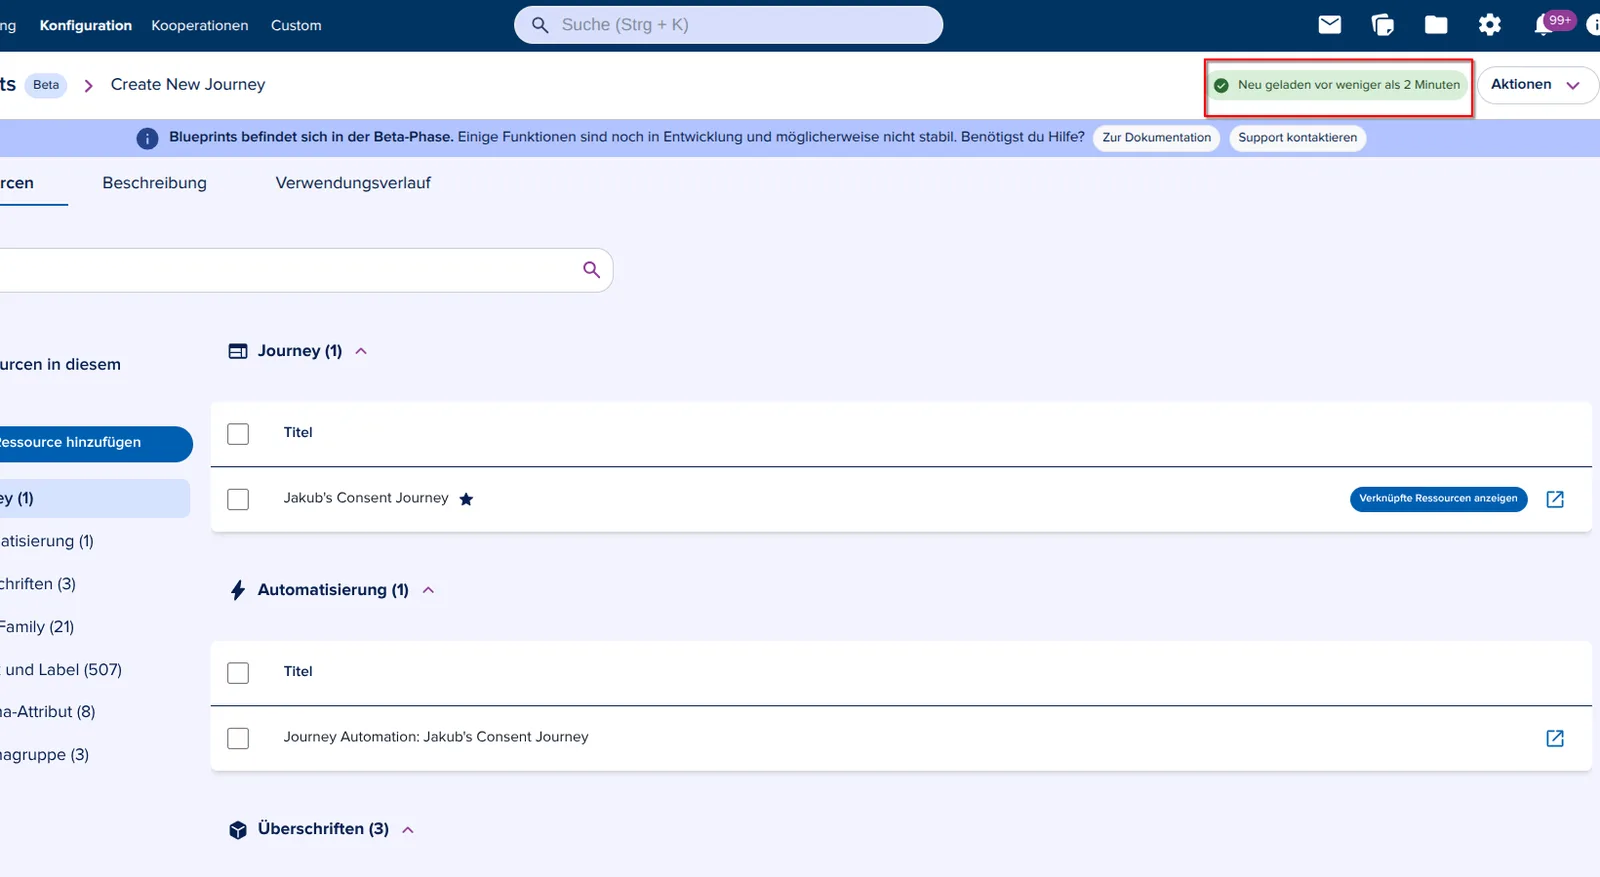
Task: Check the Journey Automation row checkbox
Action: [x=238, y=738]
